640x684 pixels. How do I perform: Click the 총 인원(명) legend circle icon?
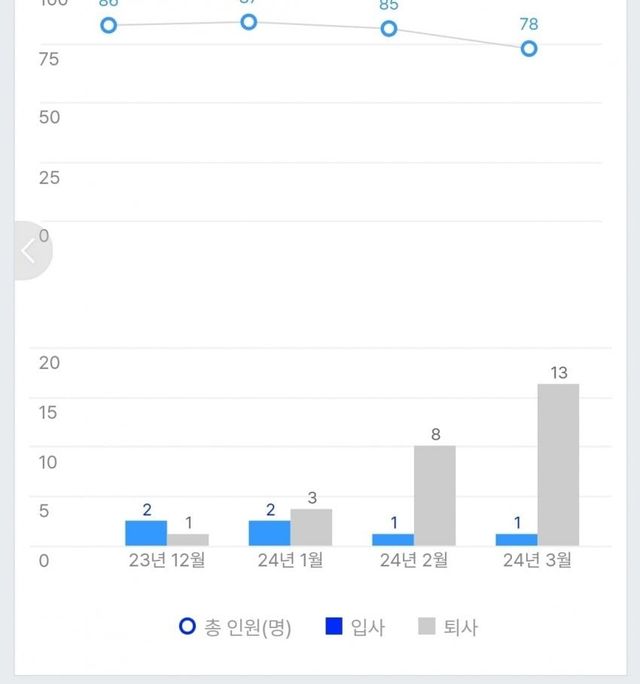187,627
